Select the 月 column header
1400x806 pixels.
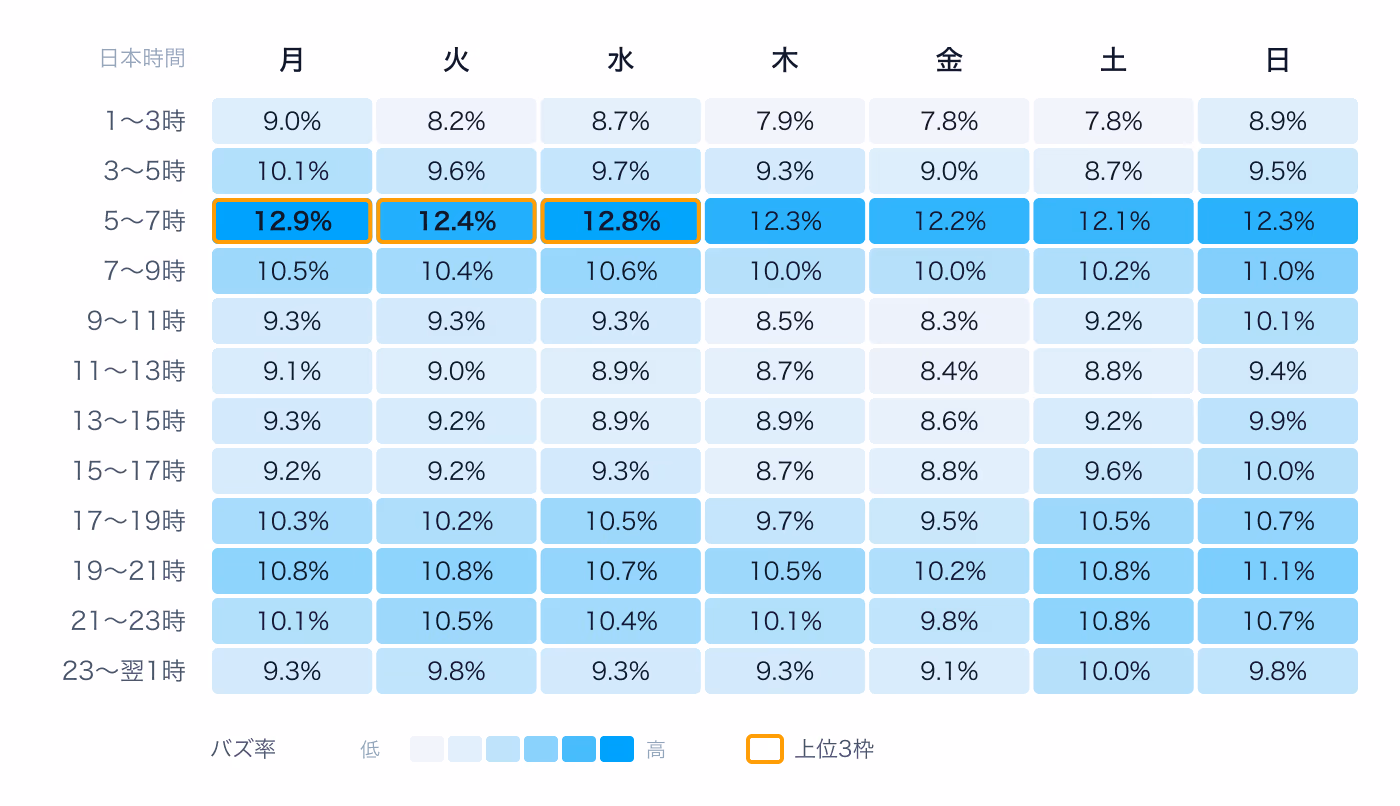pyautogui.click(x=292, y=61)
